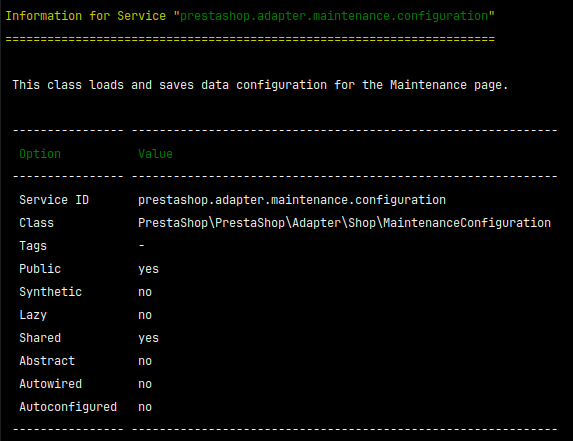
Task: Click the green service name in the heading
Action: (x=334, y=16)
